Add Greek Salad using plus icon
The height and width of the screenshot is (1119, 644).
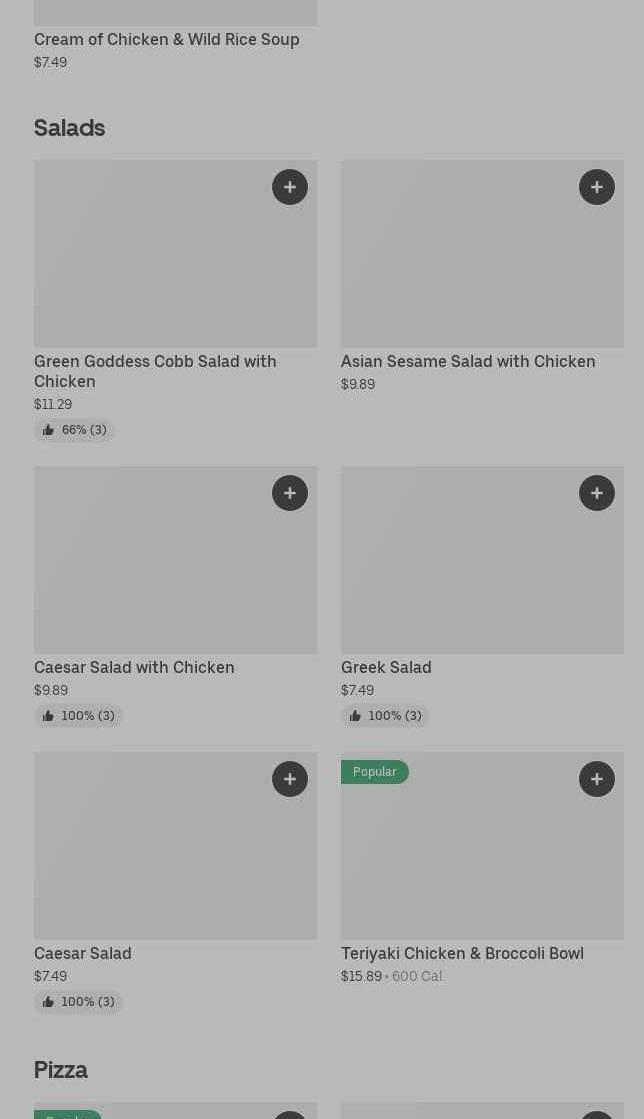[597, 493]
